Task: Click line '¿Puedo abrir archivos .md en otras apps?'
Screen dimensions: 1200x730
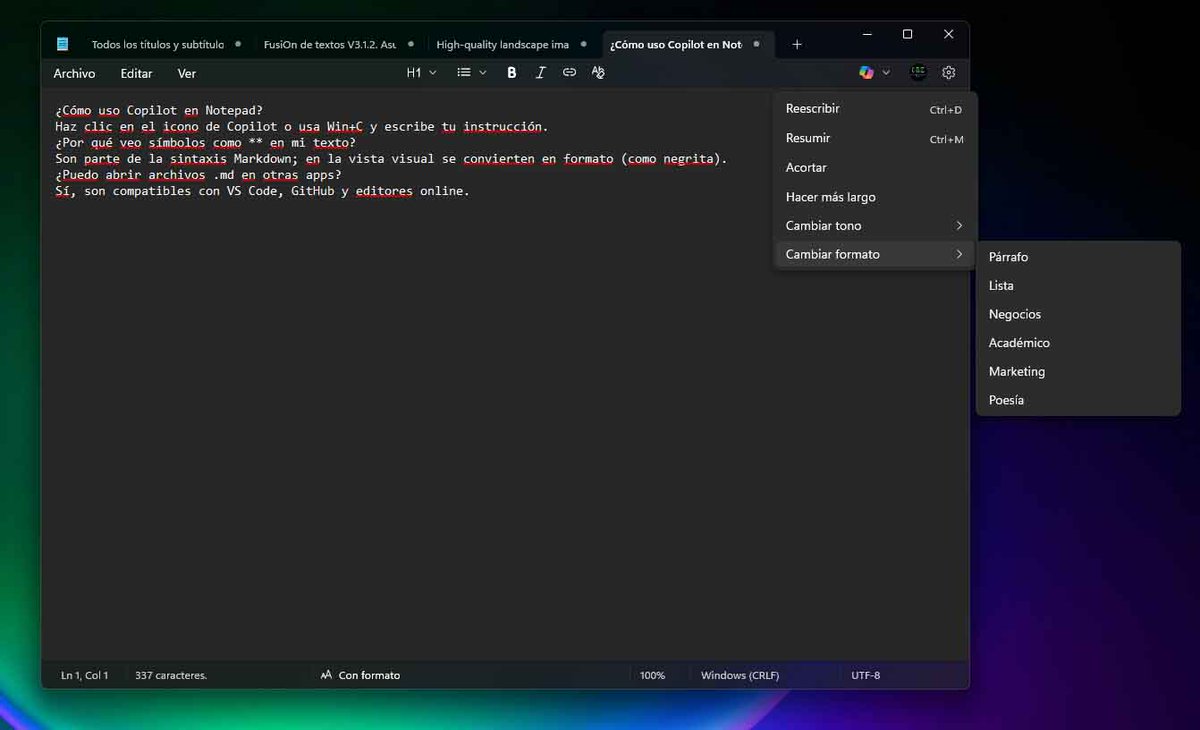Action: coord(198,175)
